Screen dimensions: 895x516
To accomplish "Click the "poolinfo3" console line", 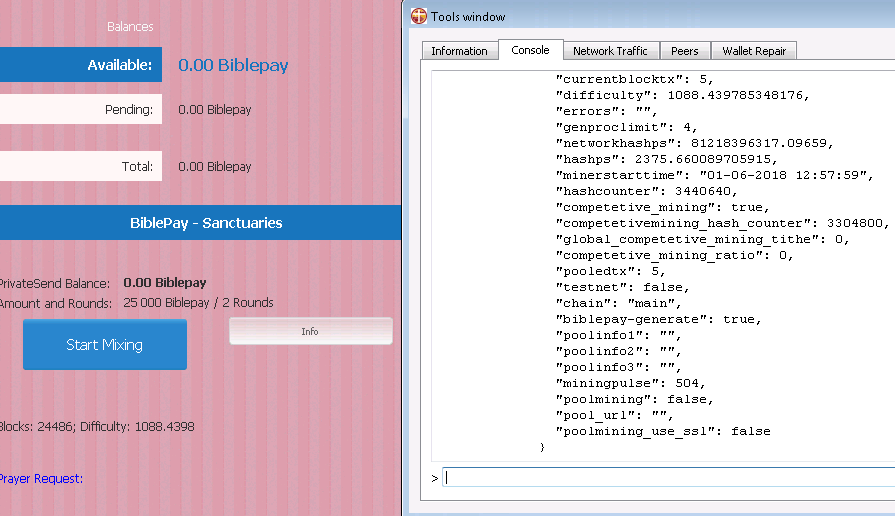I will pyautogui.click(x=619, y=367).
